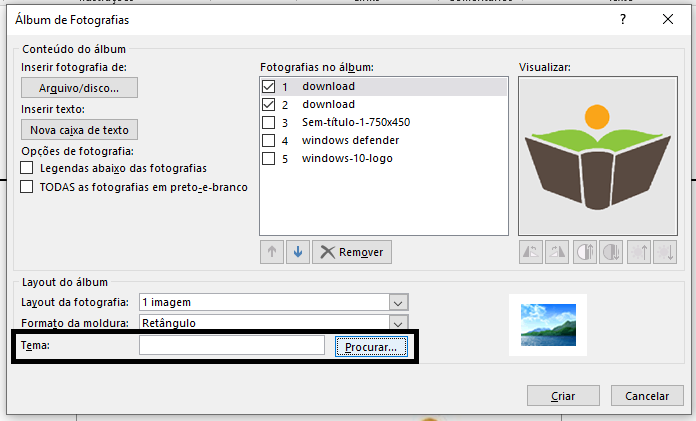Rotate picture left with rotate-left icon
This screenshot has width=696, height=421.
click(531, 252)
